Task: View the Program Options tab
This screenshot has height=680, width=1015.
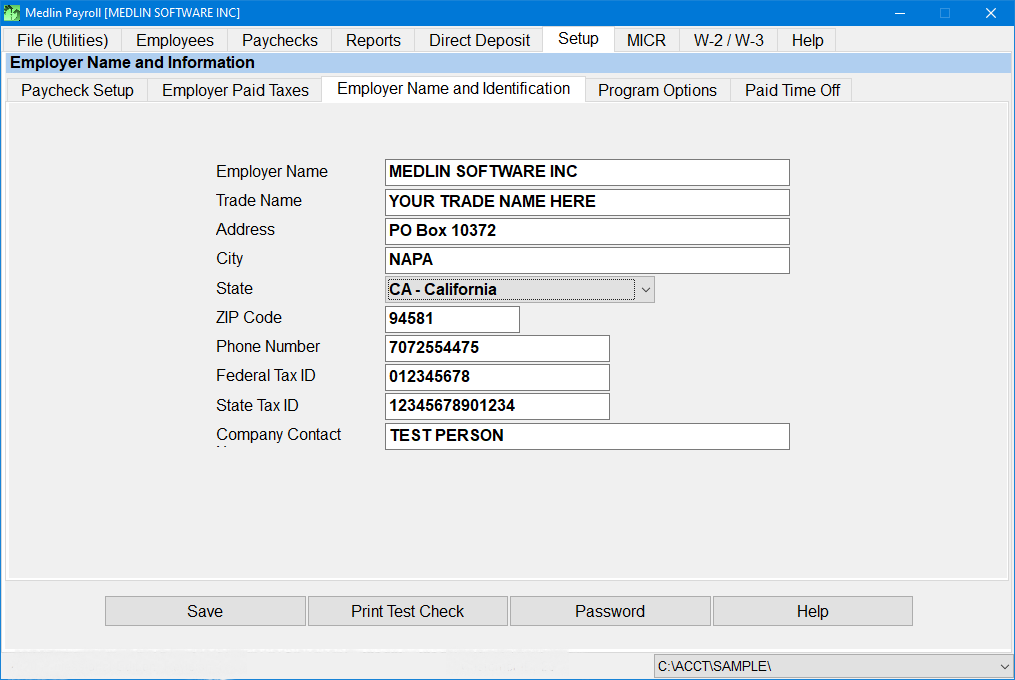Action: coord(657,89)
